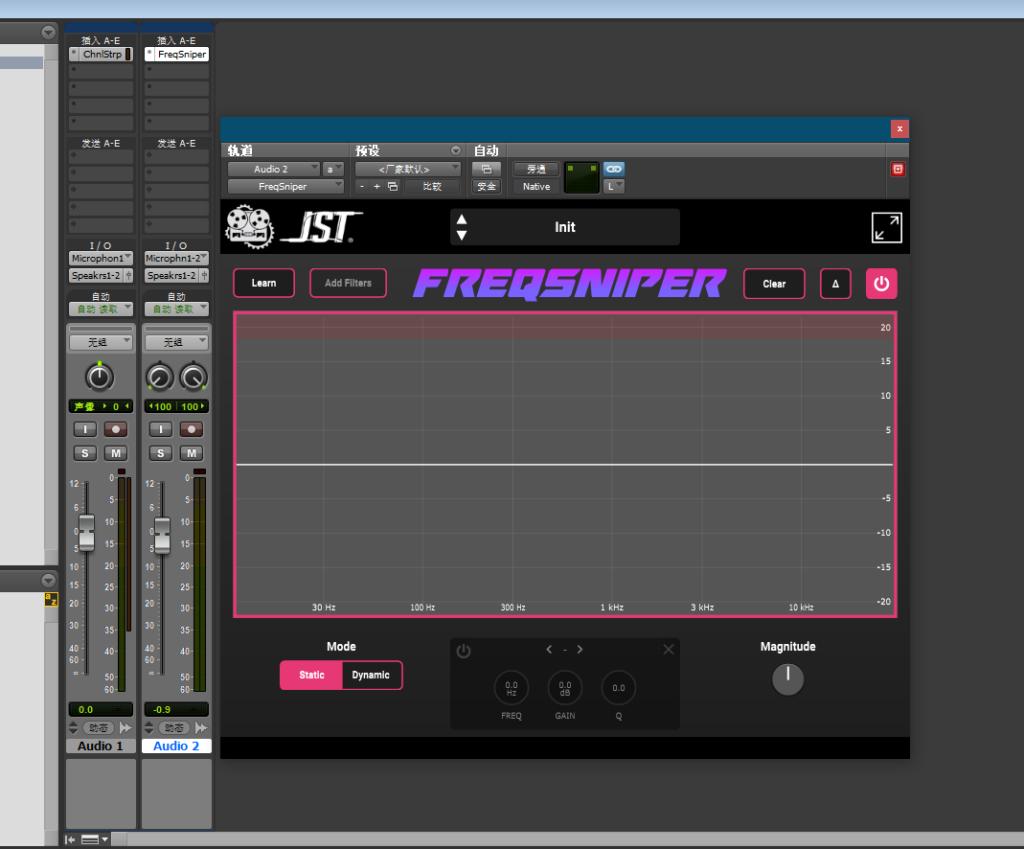This screenshot has width=1024, height=849.
Task: Open the FreqSniper insert slot on Audio 2
Action: pos(176,54)
